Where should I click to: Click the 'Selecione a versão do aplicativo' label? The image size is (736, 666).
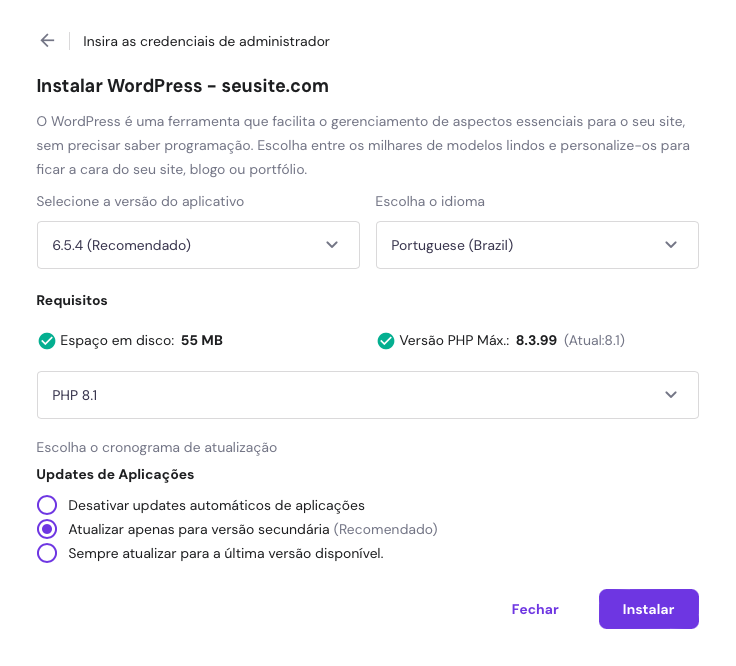pyautogui.click(x=140, y=201)
